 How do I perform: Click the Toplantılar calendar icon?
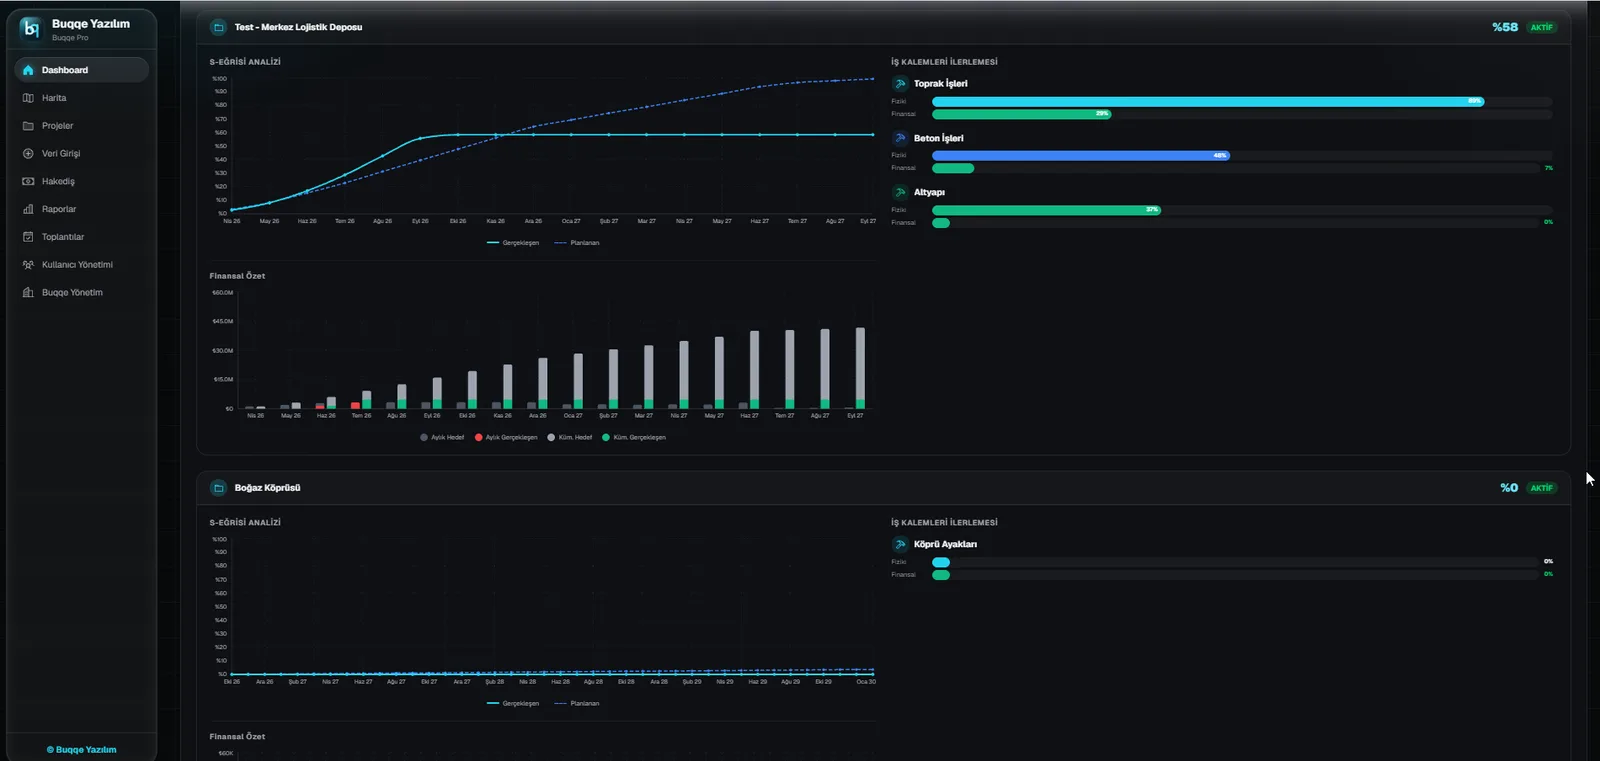click(x=28, y=237)
